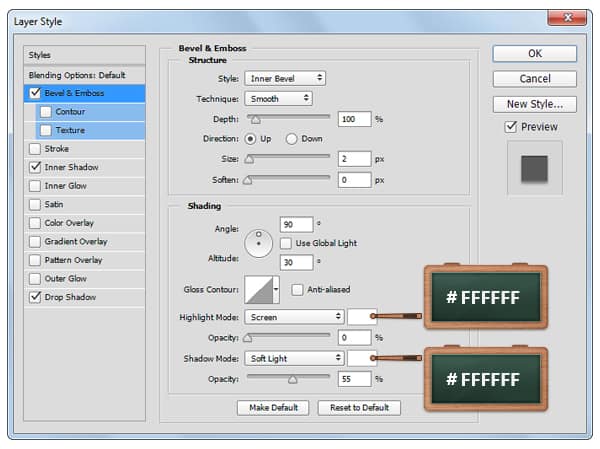The height and width of the screenshot is (449, 600).
Task: Click the shadow Opacity slider handle
Action: pos(292,380)
